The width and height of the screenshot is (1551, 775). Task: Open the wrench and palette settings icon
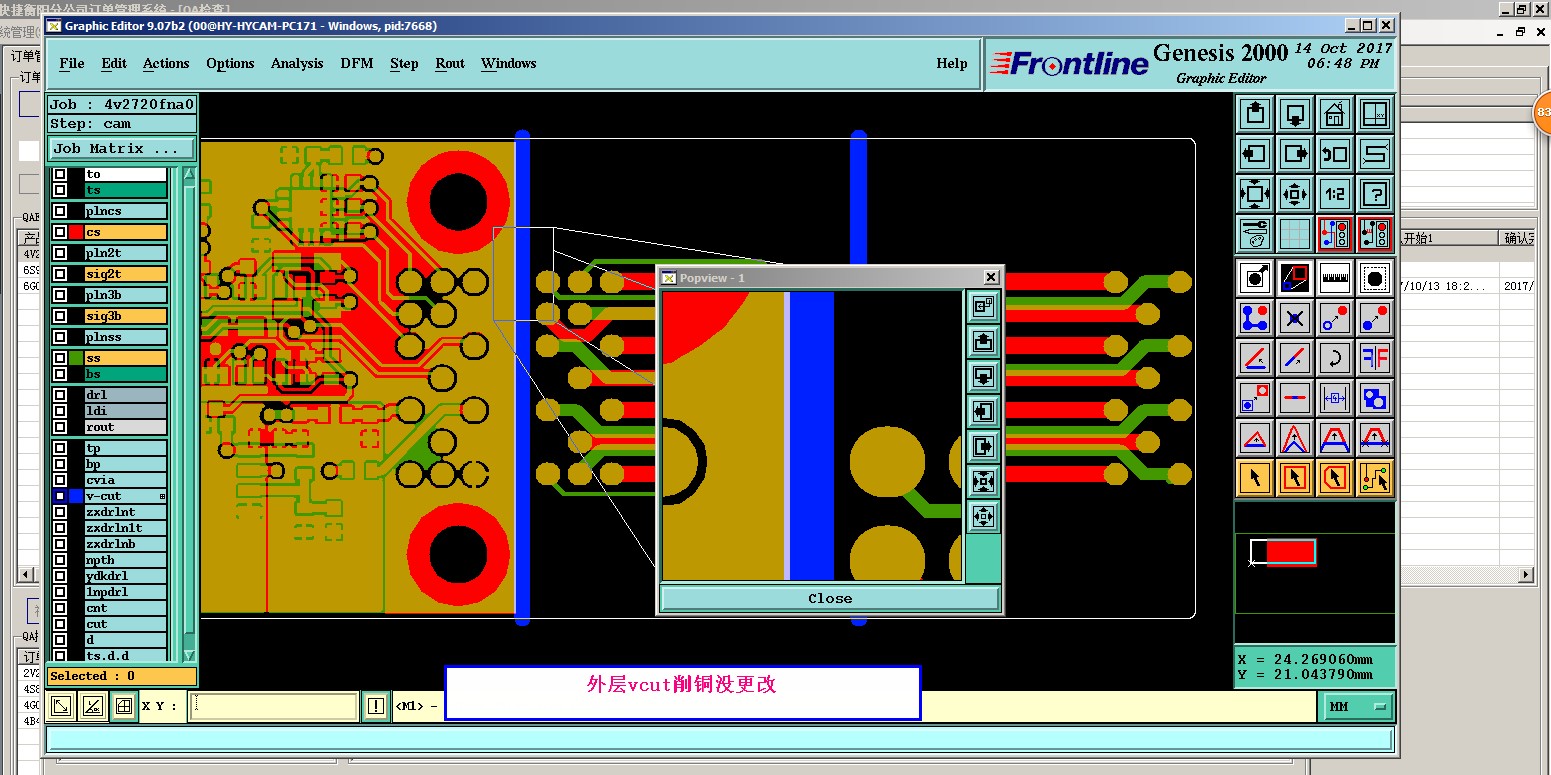click(x=1255, y=234)
